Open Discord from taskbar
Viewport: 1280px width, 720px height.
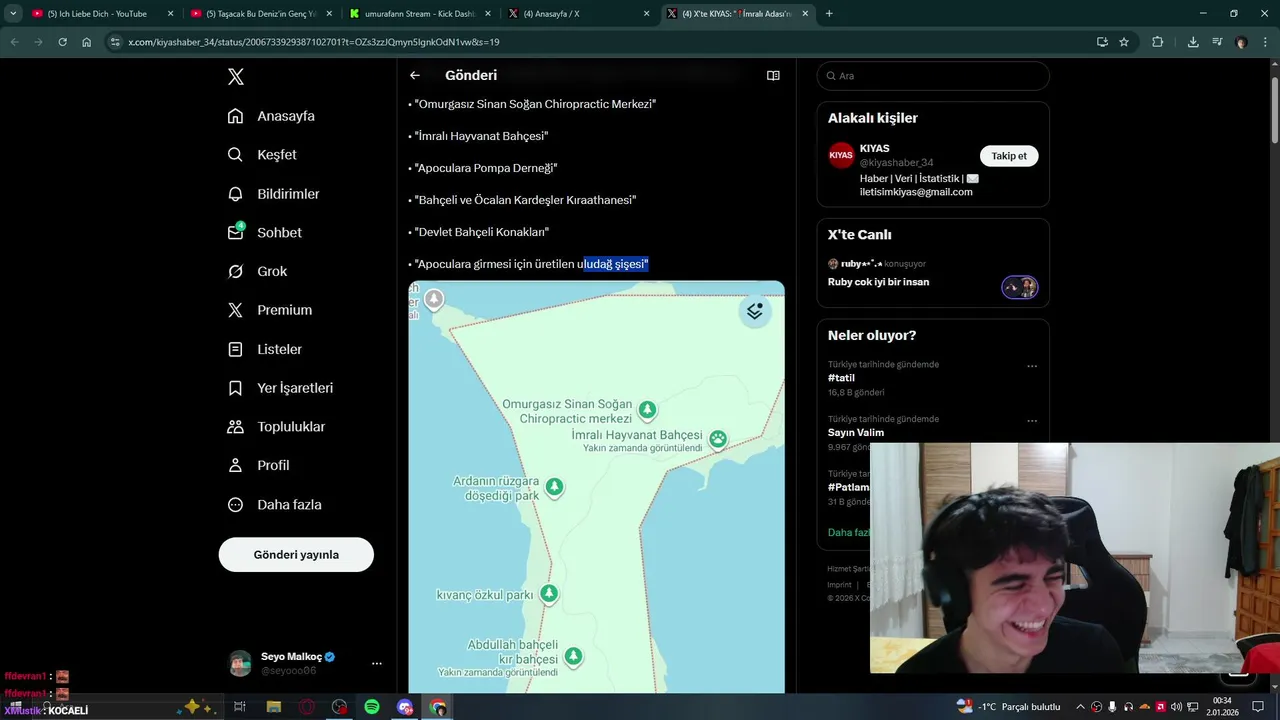[x=405, y=707]
